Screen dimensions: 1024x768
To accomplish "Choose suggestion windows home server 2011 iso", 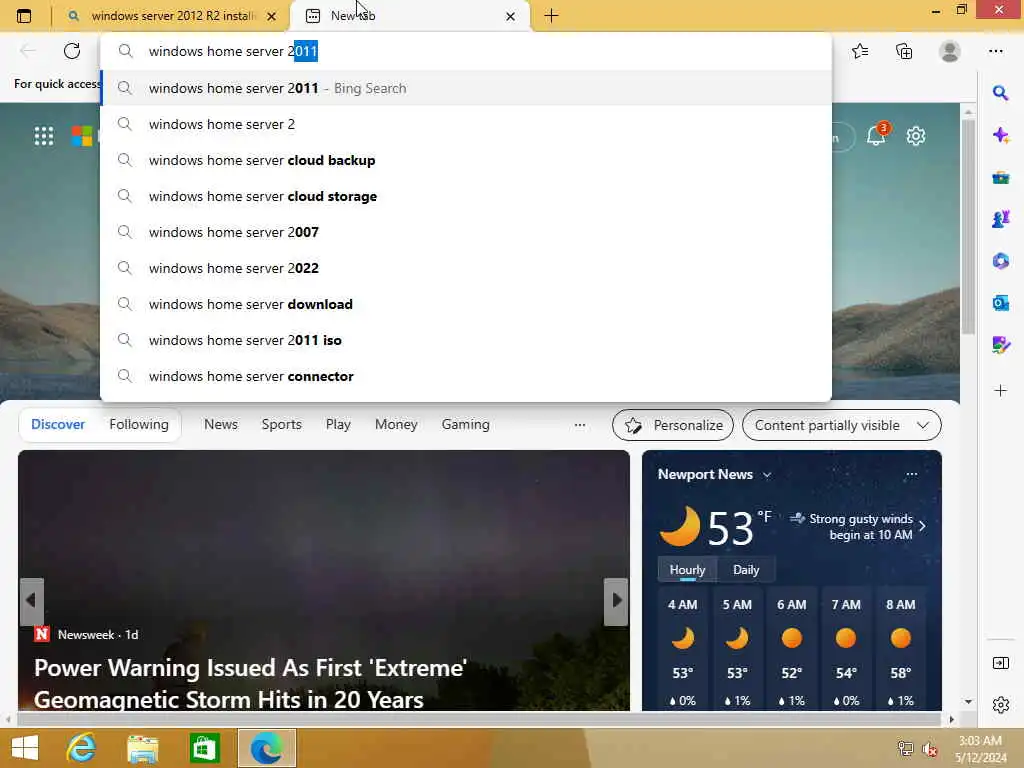I will [x=466, y=340].
